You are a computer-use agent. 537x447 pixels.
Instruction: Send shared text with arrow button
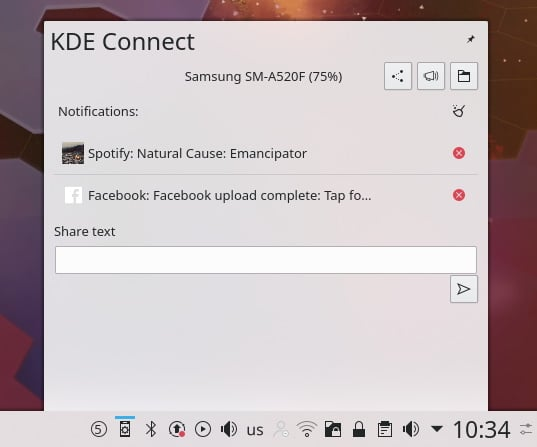tap(464, 289)
